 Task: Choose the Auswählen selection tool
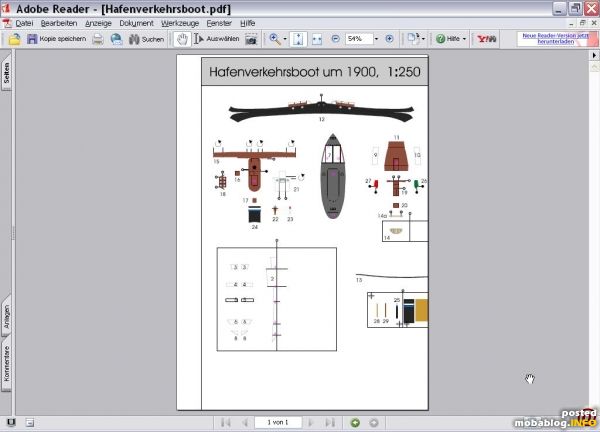coord(217,39)
